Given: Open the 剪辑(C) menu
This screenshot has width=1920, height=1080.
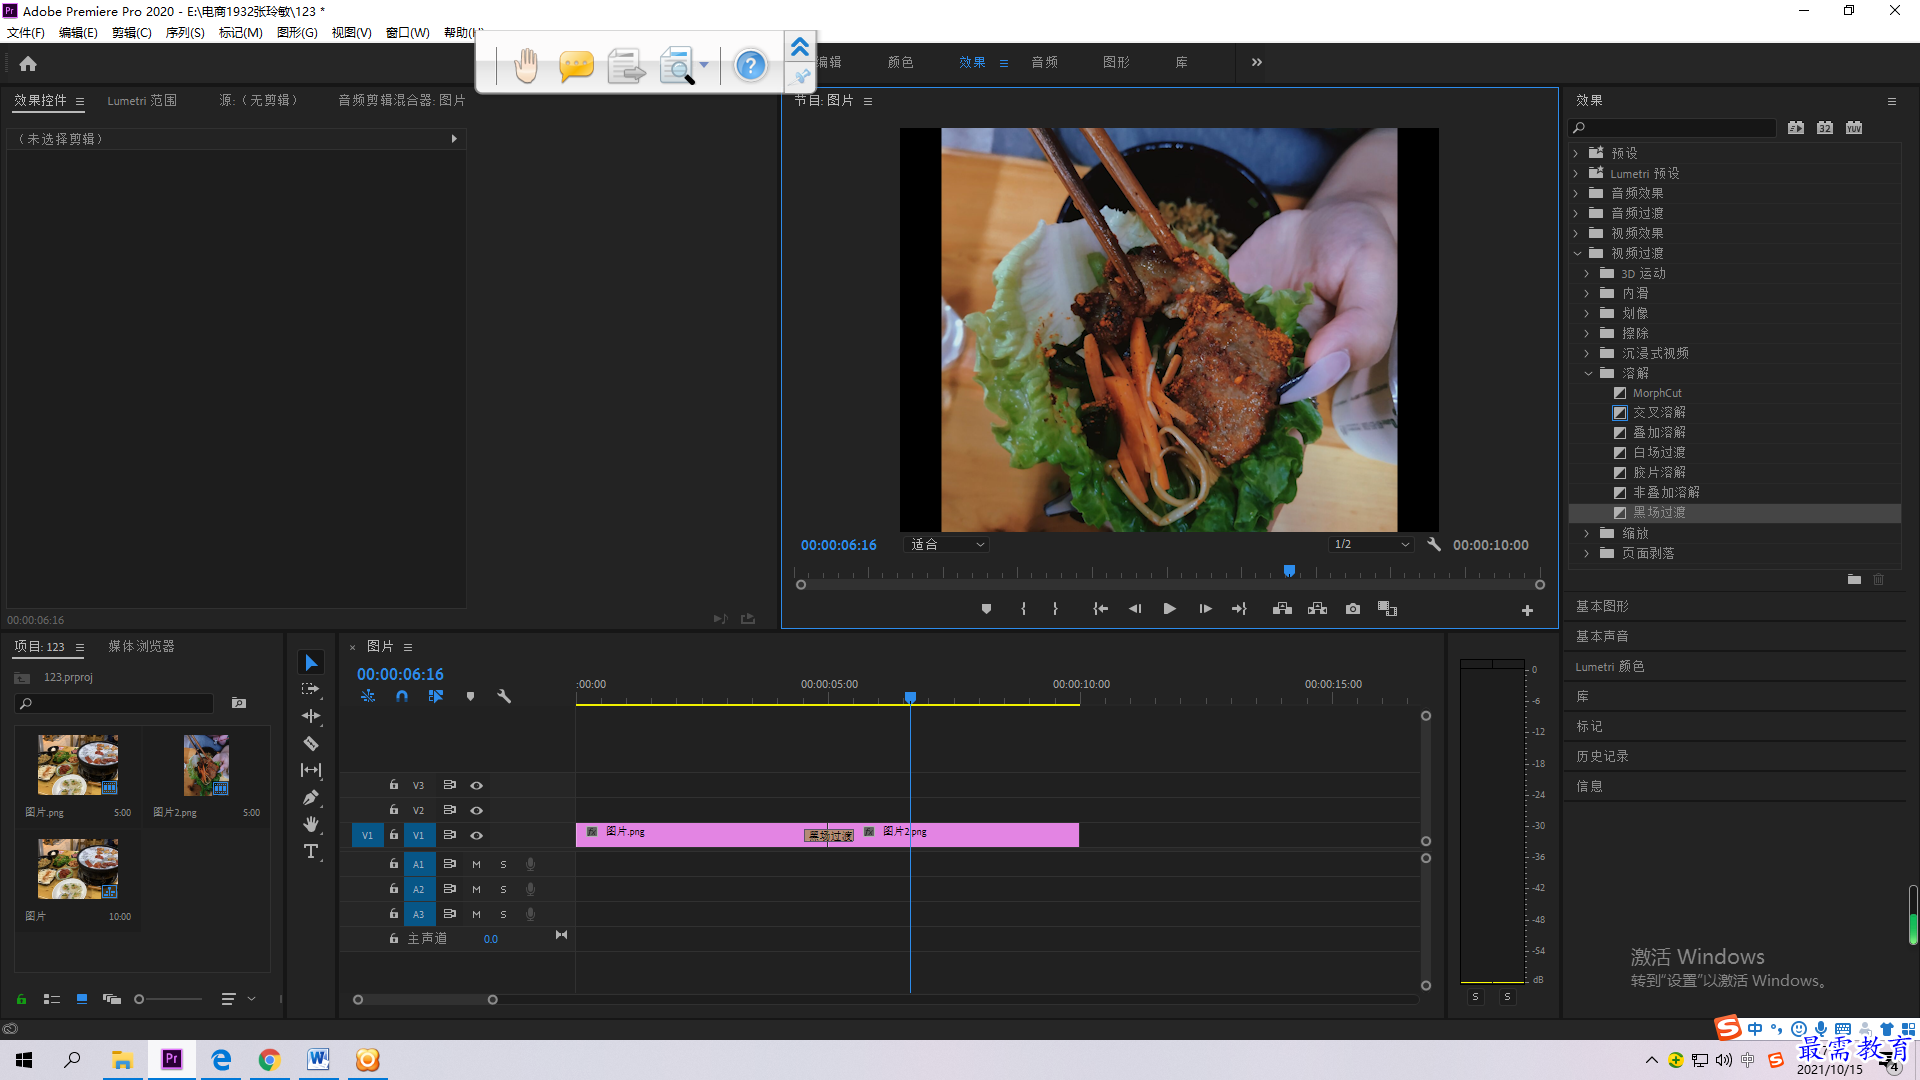Looking at the screenshot, I should (x=132, y=32).
